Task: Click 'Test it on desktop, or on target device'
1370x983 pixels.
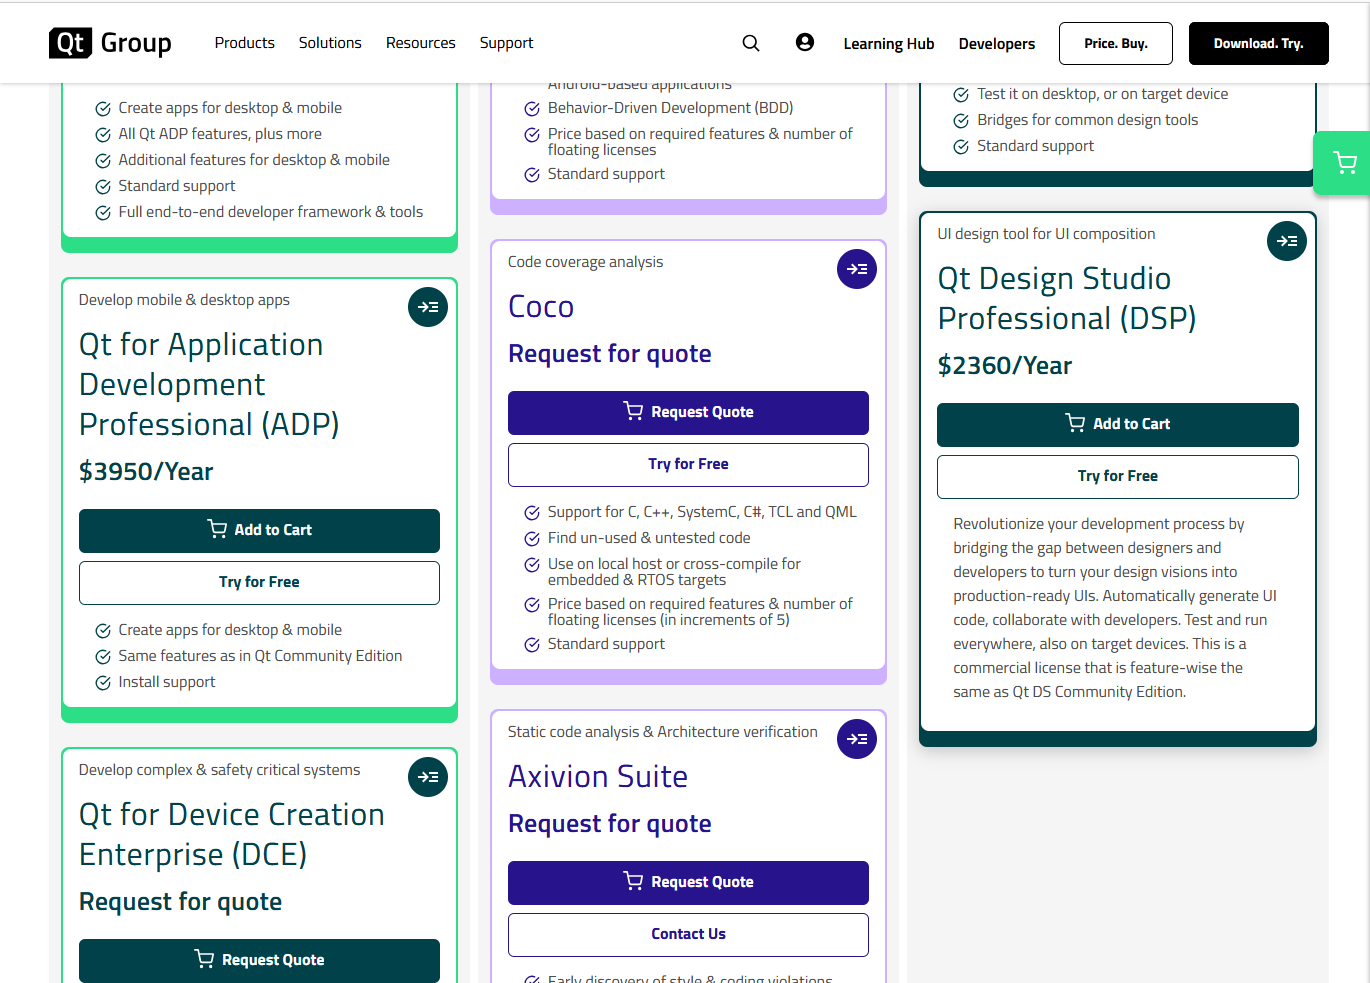Action: [x=1102, y=94]
